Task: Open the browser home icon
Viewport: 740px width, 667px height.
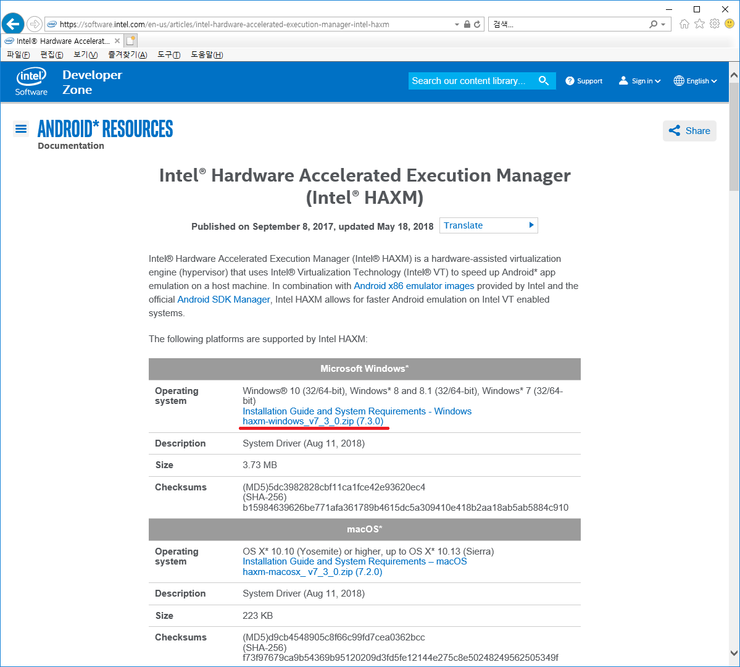Action: click(x=683, y=23)
